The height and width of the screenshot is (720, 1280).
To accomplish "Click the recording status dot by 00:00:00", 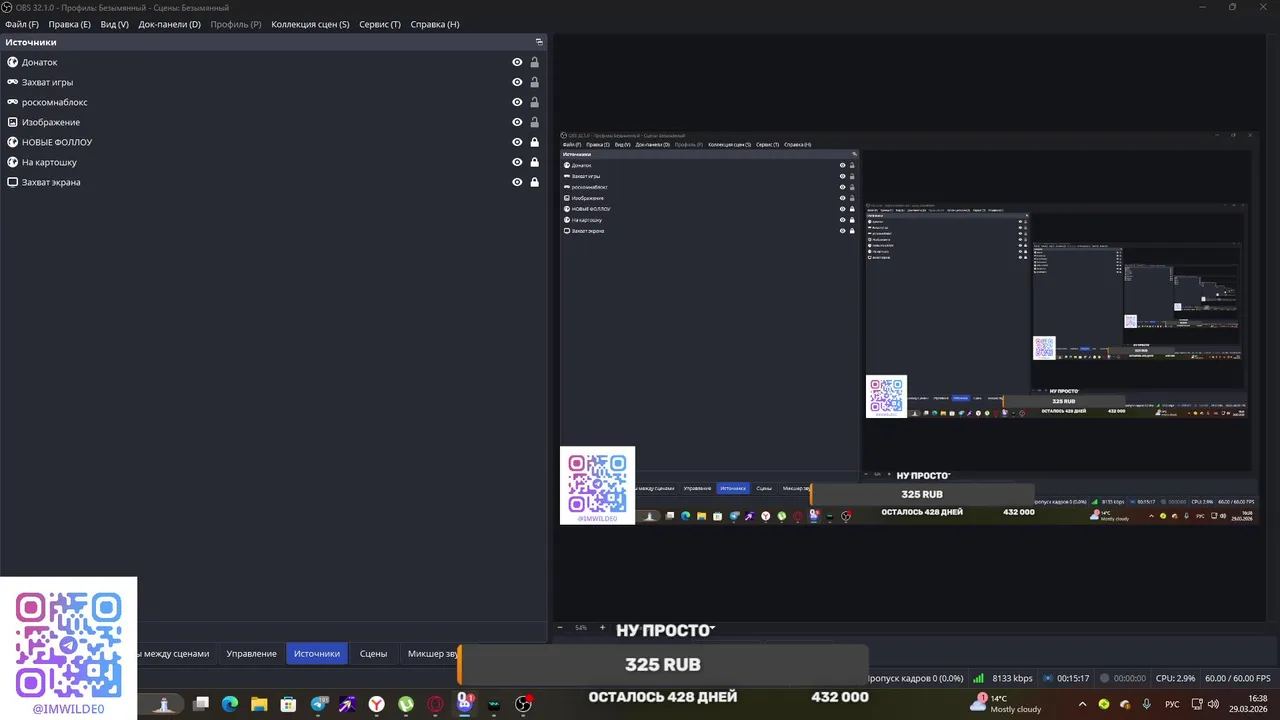I will 1105,678.
